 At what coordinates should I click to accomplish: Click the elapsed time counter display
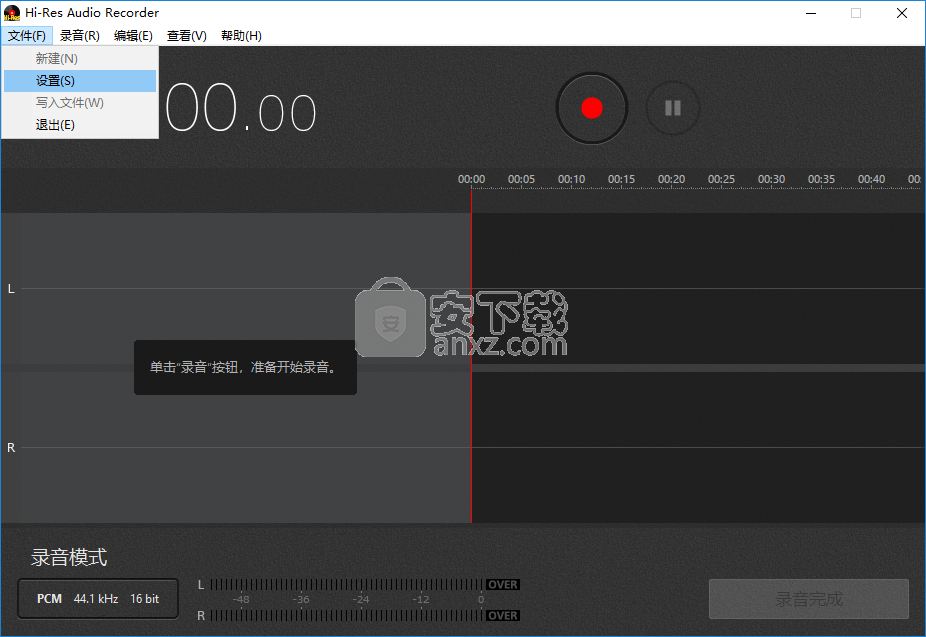[241, 108]
